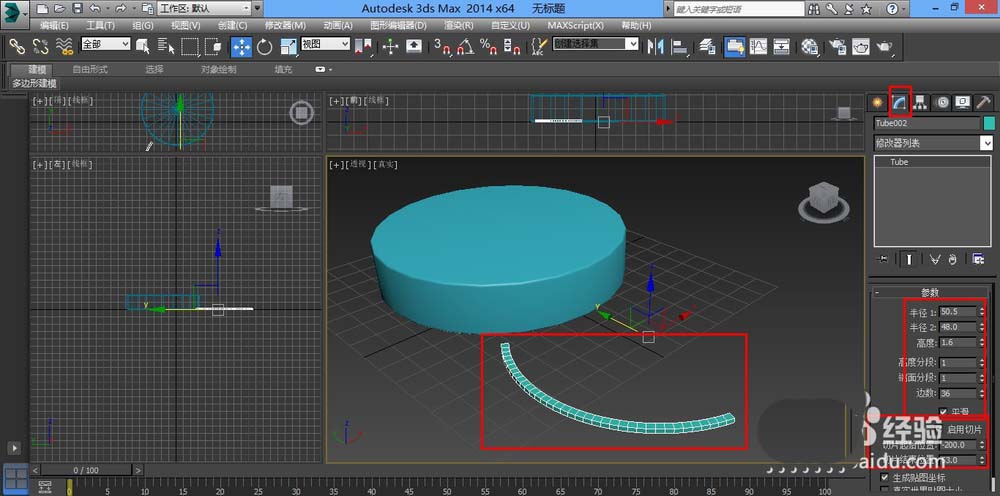Screen dimensions: 1000x496
Task: Click the Tube002 object color swatch
Action: pos(989,123)
